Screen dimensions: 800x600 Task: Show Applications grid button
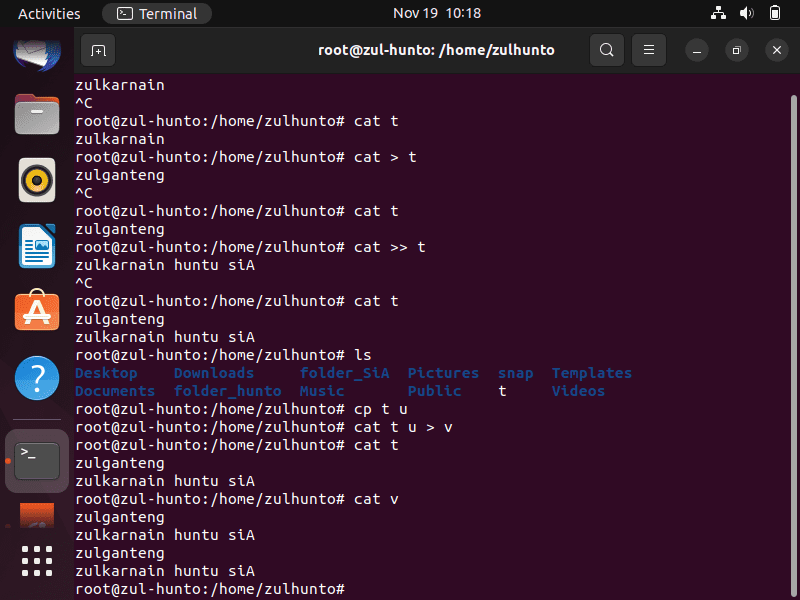click(37, 561)
